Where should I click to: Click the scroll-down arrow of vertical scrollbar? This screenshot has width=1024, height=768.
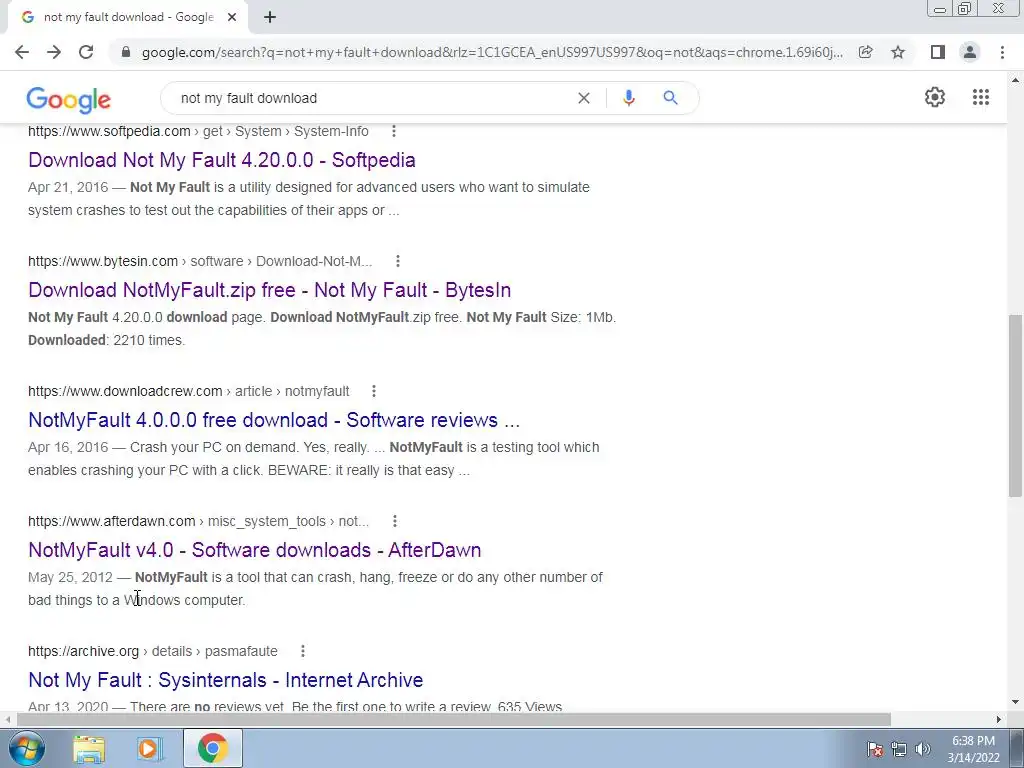pyautogui.click(x=1015, y=703)
